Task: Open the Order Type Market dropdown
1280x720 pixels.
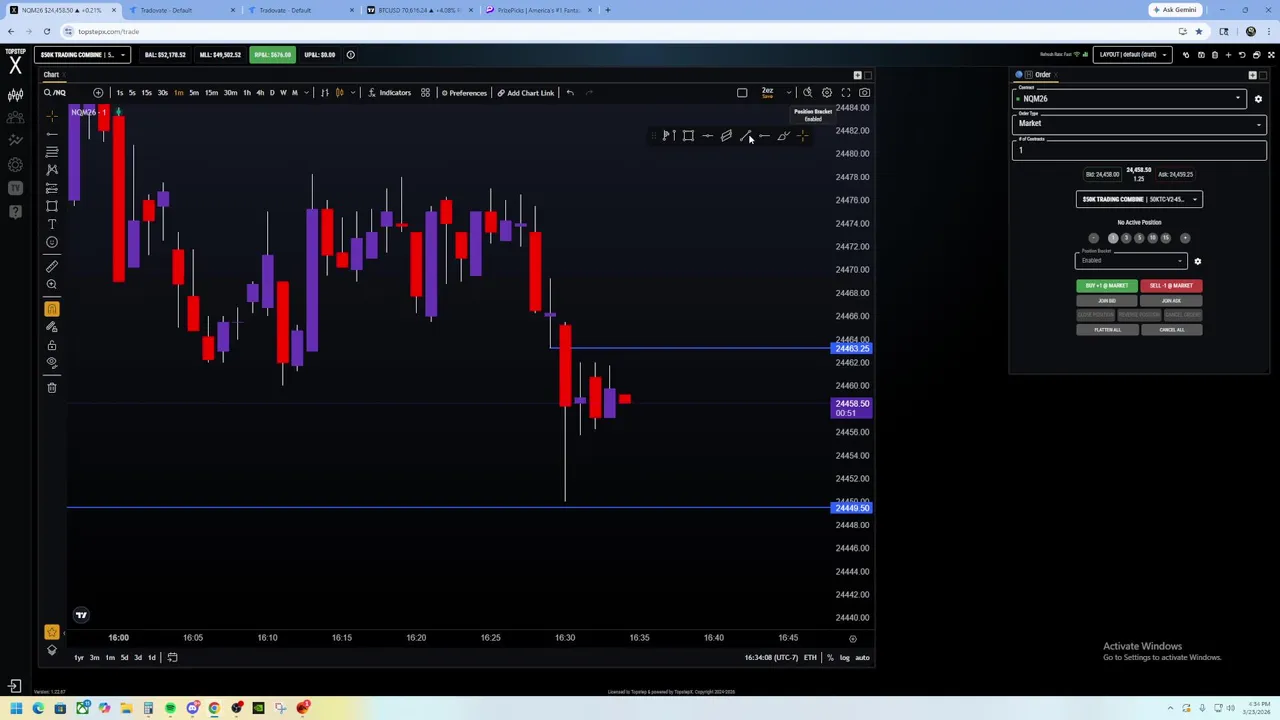Action: [x=1139, y=123]
